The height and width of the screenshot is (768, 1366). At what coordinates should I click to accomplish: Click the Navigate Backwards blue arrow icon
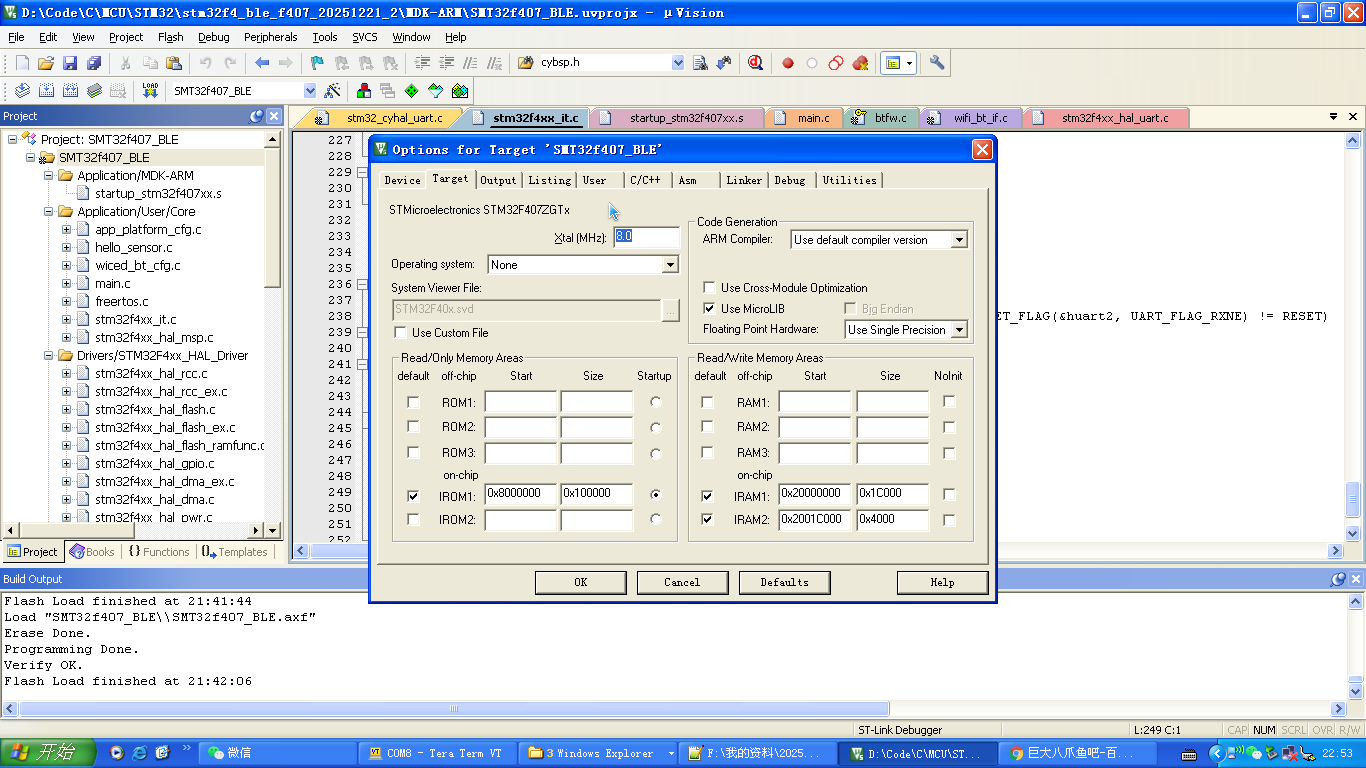[262, 63]
